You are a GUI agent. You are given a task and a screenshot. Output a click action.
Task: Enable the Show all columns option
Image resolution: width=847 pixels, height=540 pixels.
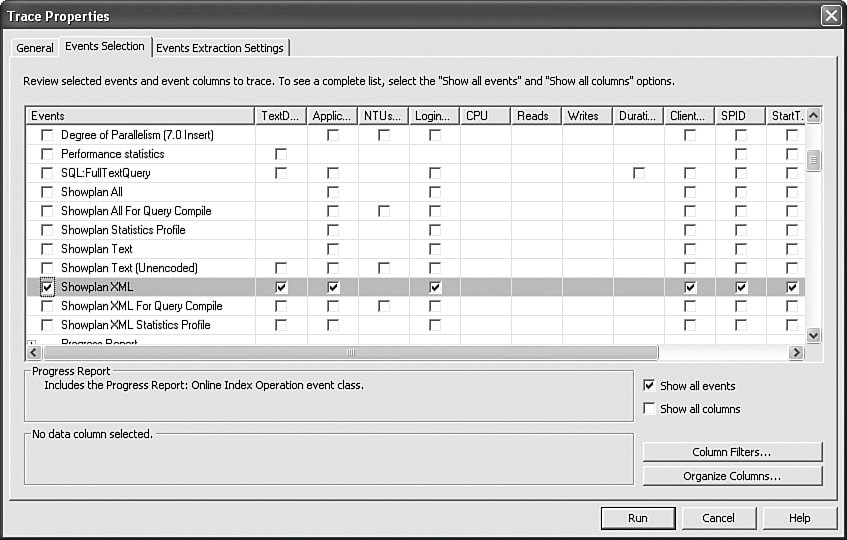coord(650,409)
